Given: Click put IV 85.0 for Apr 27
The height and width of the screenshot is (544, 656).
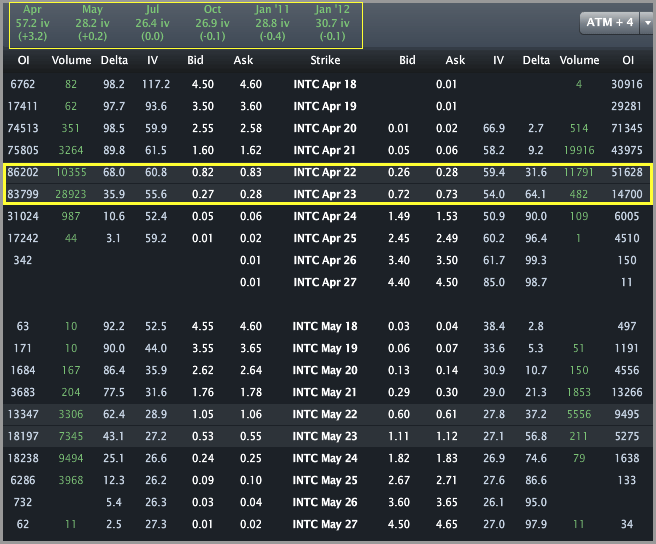Looking at the screenshot, I should point(494,282).
